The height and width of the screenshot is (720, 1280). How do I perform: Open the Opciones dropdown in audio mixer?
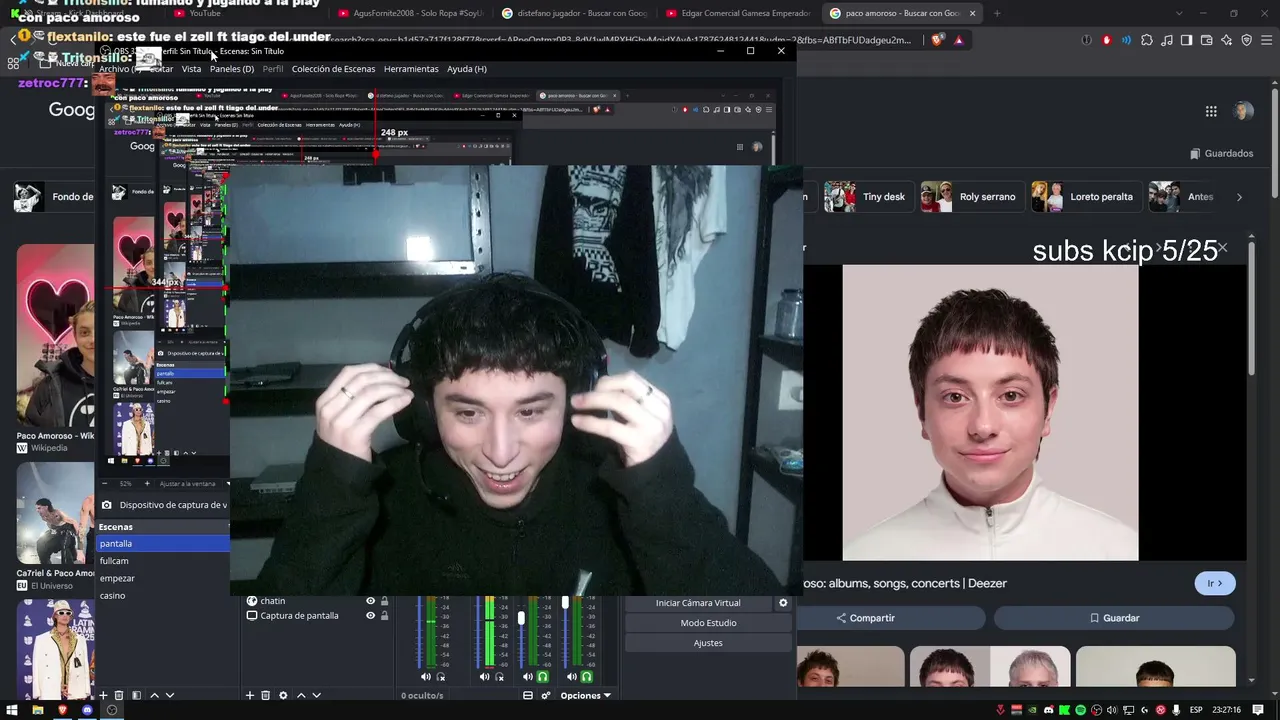(x=585, y=695)
